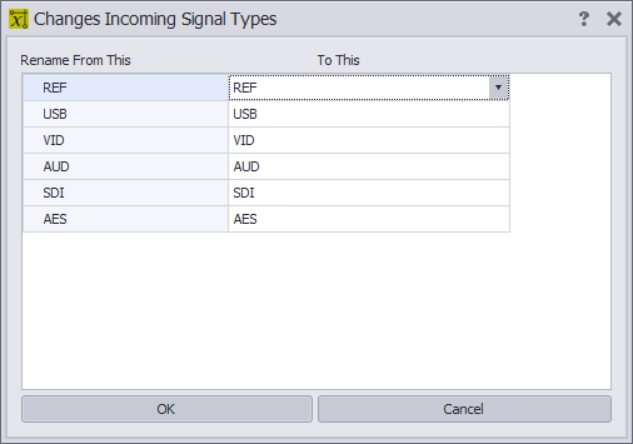Confirm changes with the OK button
Viewport: 633px width, 444px height.
(167, 409)
